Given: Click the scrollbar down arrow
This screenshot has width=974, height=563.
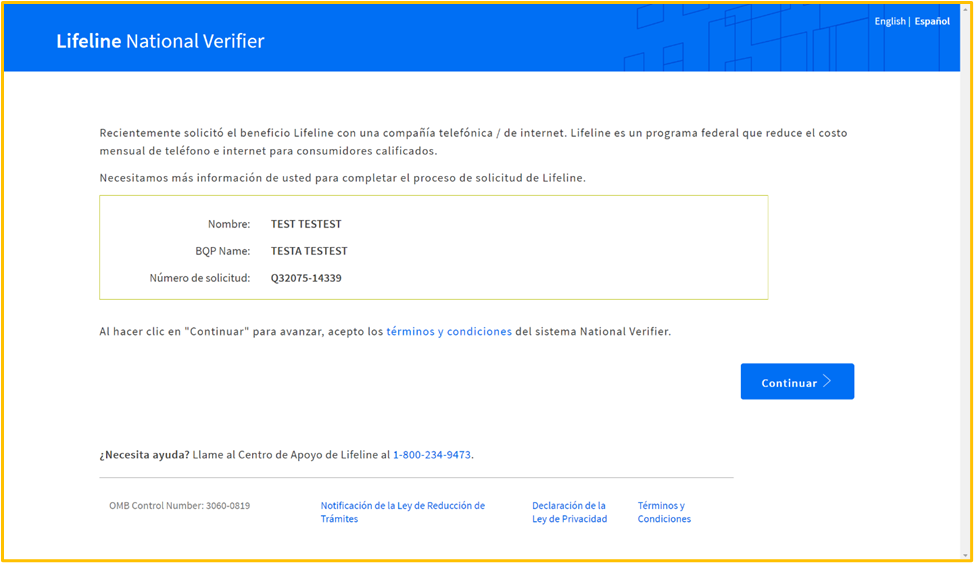Looking at the screenshot, I should click(x=965, y=555).
